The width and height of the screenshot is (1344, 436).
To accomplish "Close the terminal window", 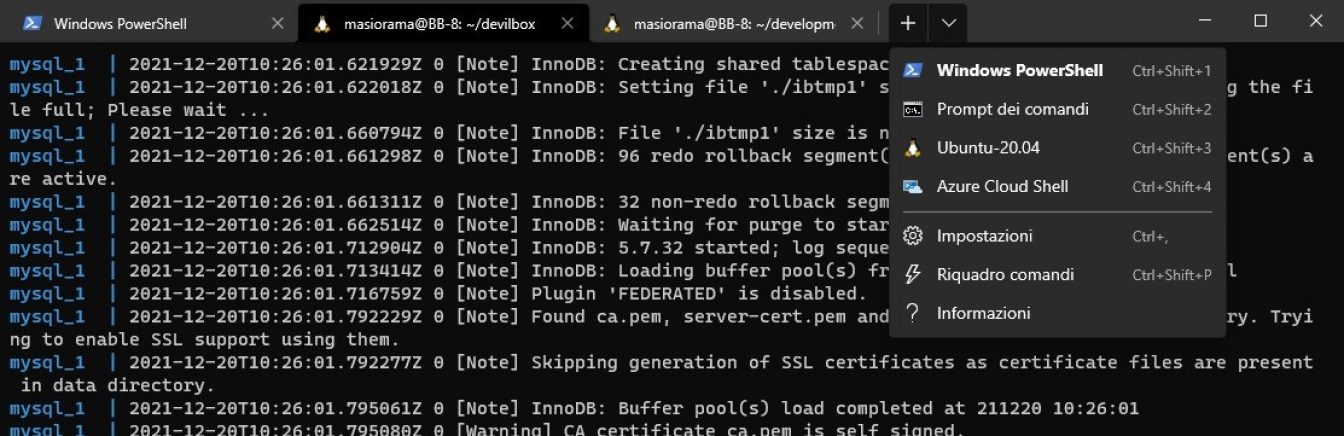I will click(x=1315, y=21).
